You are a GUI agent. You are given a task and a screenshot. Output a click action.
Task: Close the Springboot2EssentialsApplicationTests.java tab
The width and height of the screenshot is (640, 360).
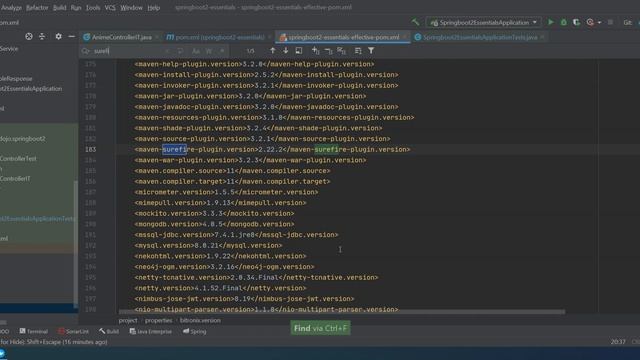click(542, 37)
